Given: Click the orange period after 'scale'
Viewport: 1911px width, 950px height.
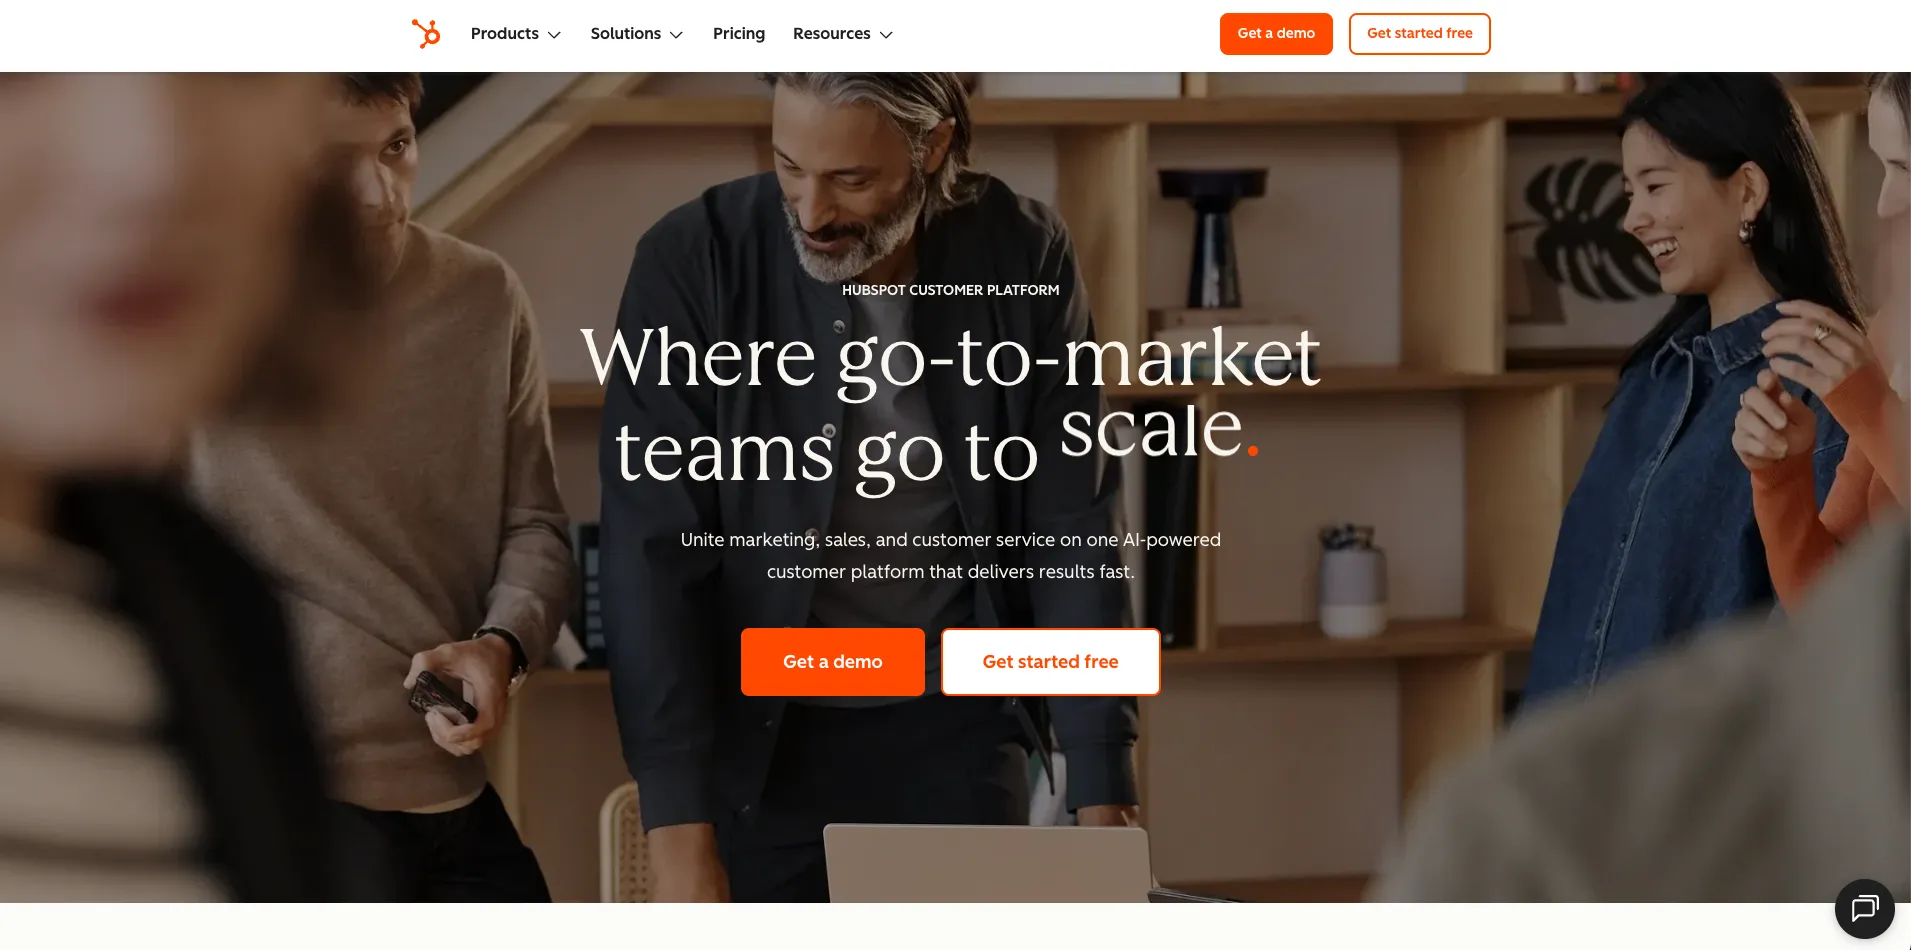Looking at the screenshot, I should click(x=1253, y=451).
